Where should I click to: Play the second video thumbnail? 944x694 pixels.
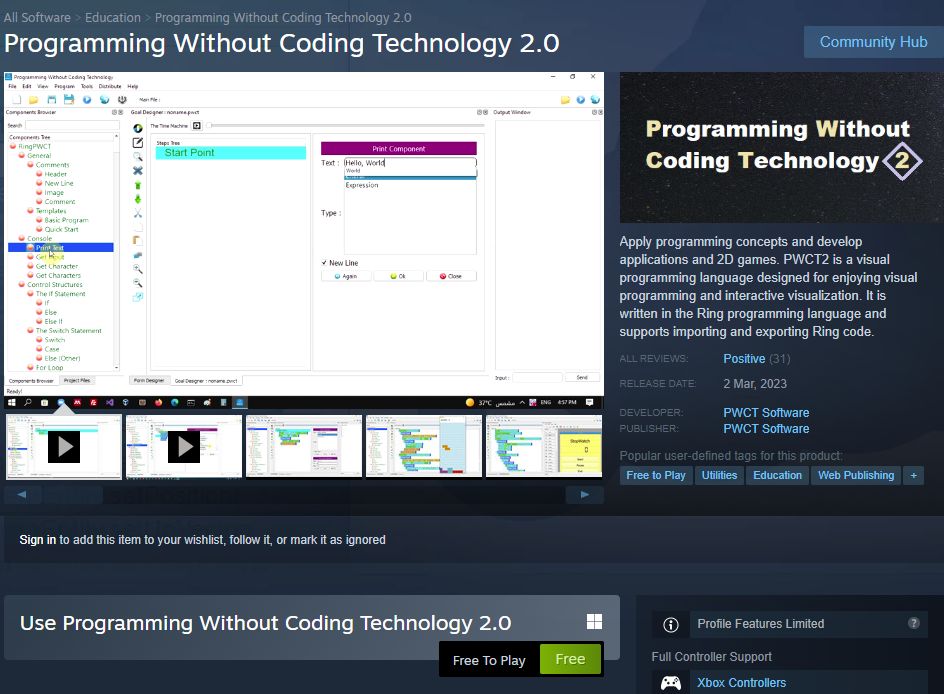(x=184, y=447)
